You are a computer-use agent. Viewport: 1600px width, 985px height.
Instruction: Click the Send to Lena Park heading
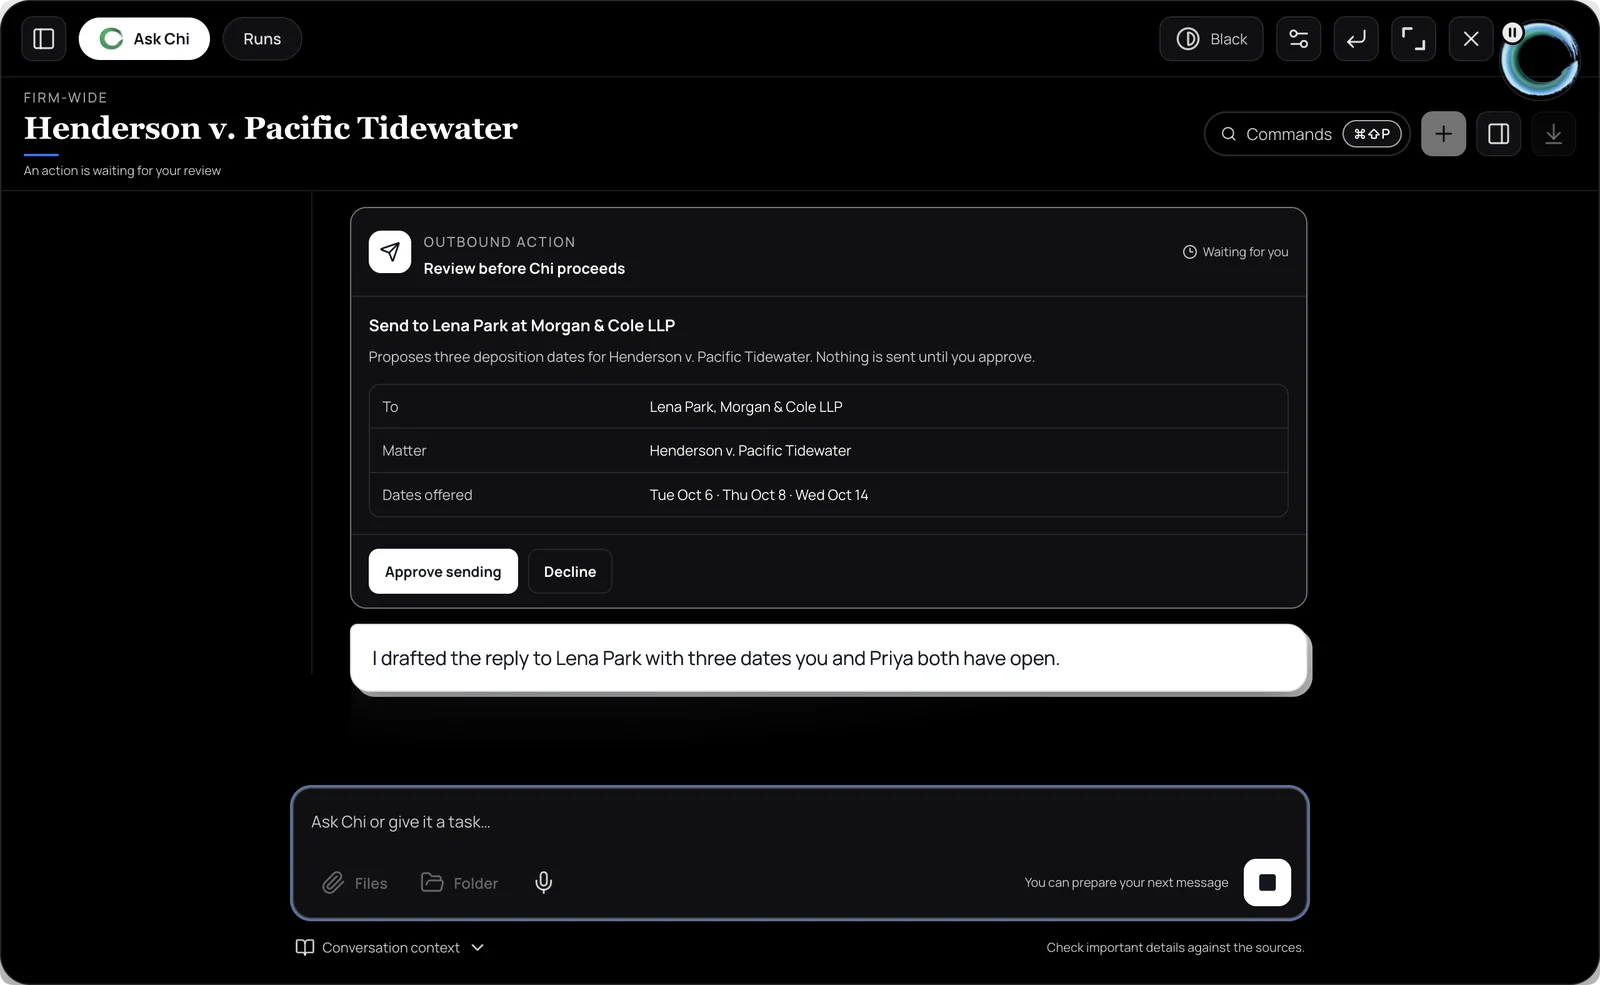tap(522, 326)
